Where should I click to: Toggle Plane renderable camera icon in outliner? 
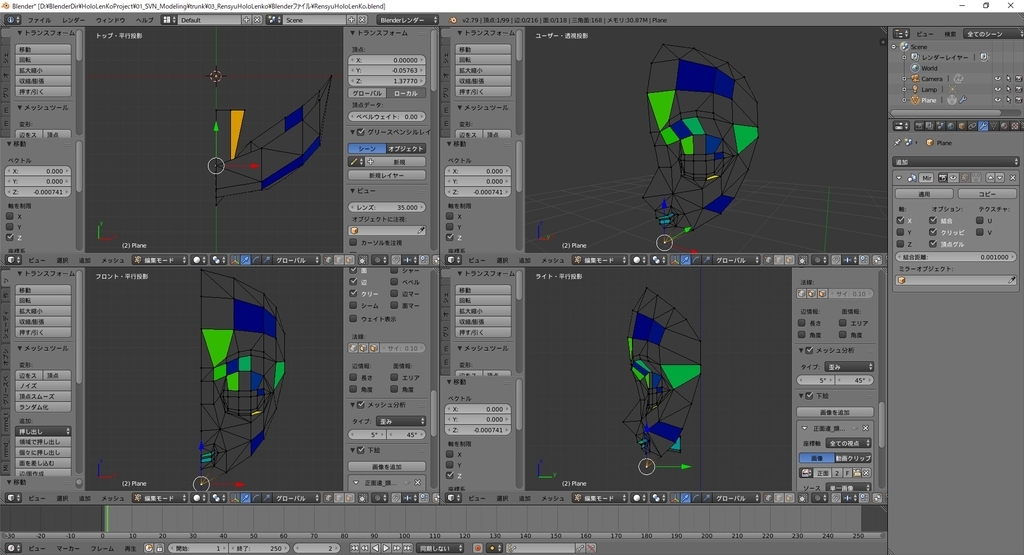pyautogui.click(x=1018, y=100)
